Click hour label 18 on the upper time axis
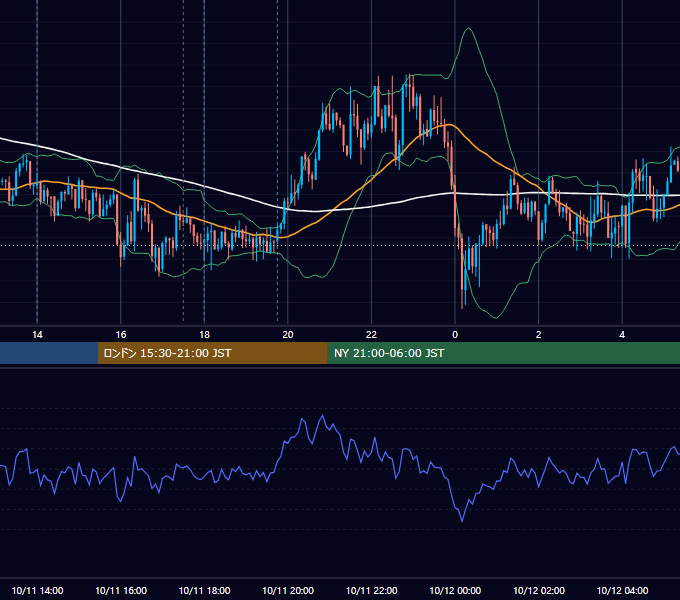Image resolution: width=680 pixels, height=600 pixels. [x=204, y=335]
